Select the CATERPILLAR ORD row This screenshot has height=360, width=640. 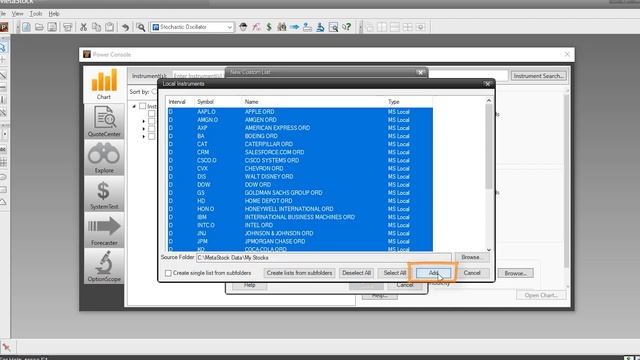(x=300, y=144)
